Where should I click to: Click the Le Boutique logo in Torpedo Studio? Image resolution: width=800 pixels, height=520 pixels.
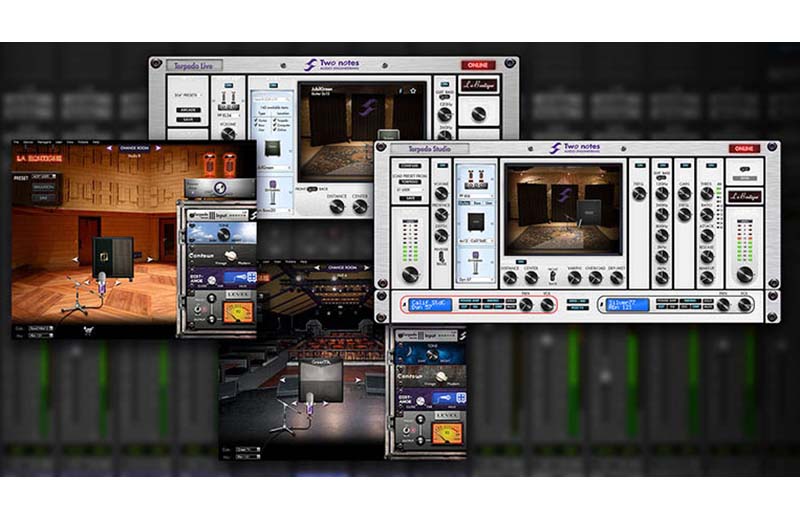point(744,196)
